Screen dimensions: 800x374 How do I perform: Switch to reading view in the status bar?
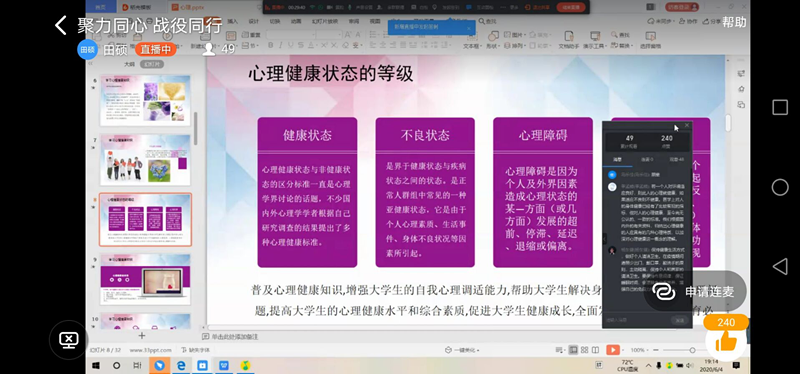[595, 350]
